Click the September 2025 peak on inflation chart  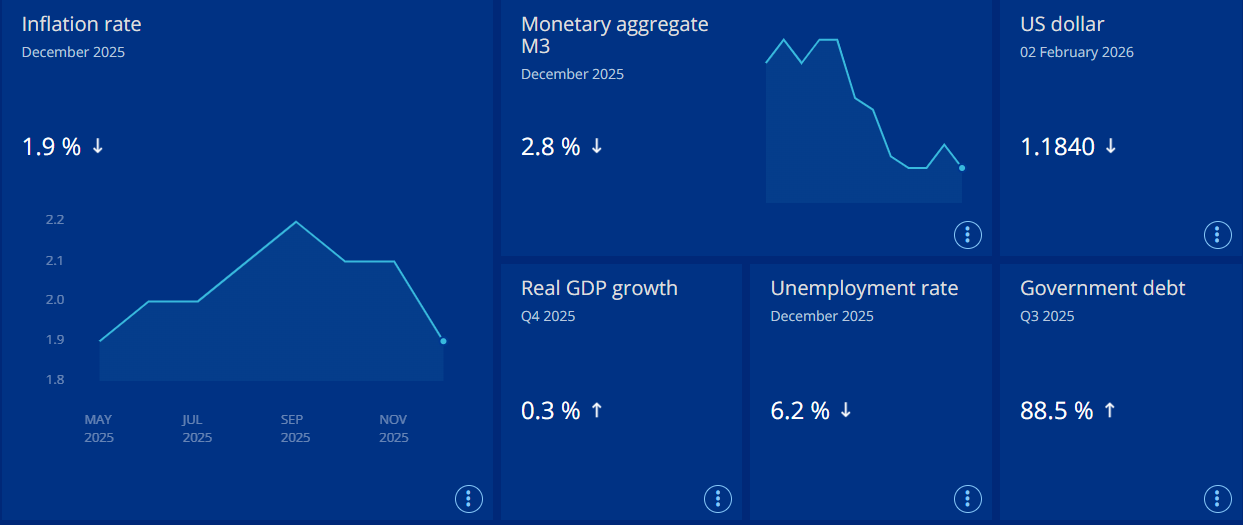(x=295, y=222)
